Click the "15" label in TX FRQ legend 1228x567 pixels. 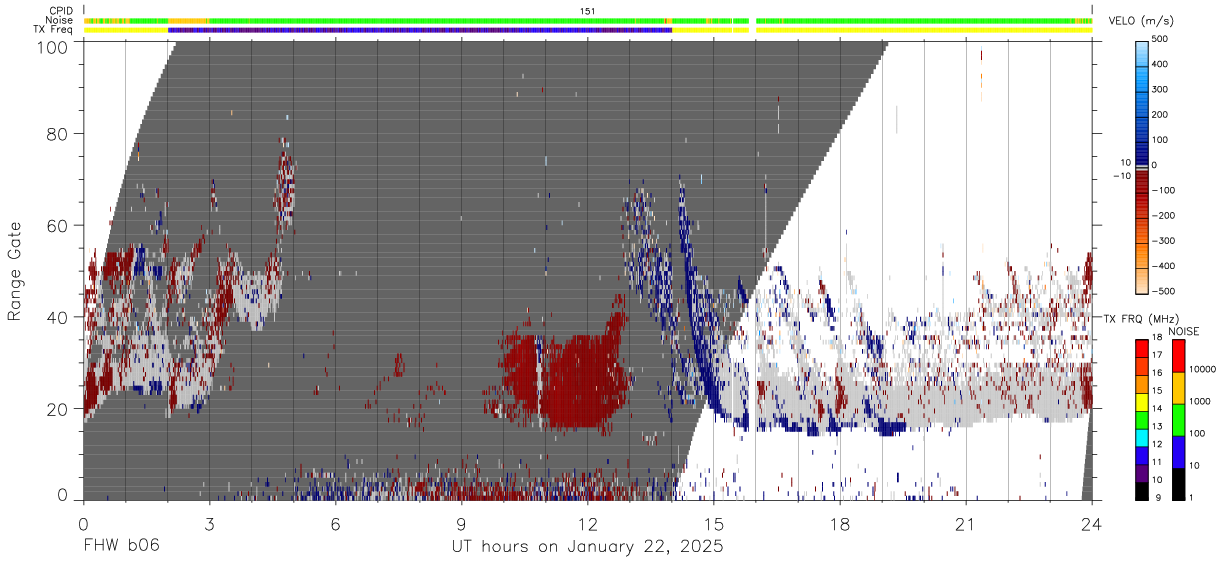tap(1156, 391)
